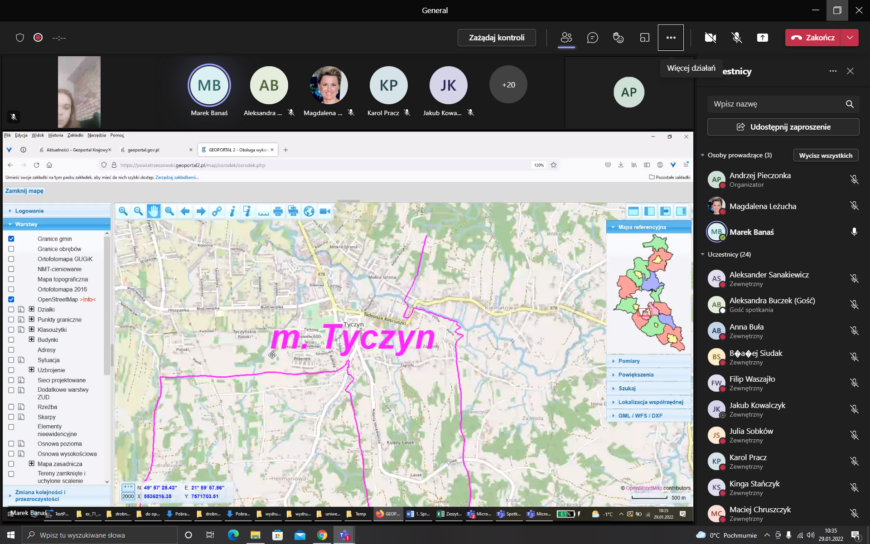Open dropdown arrow next to Zakończ
The image size is (870, 544).
[850, 38]
